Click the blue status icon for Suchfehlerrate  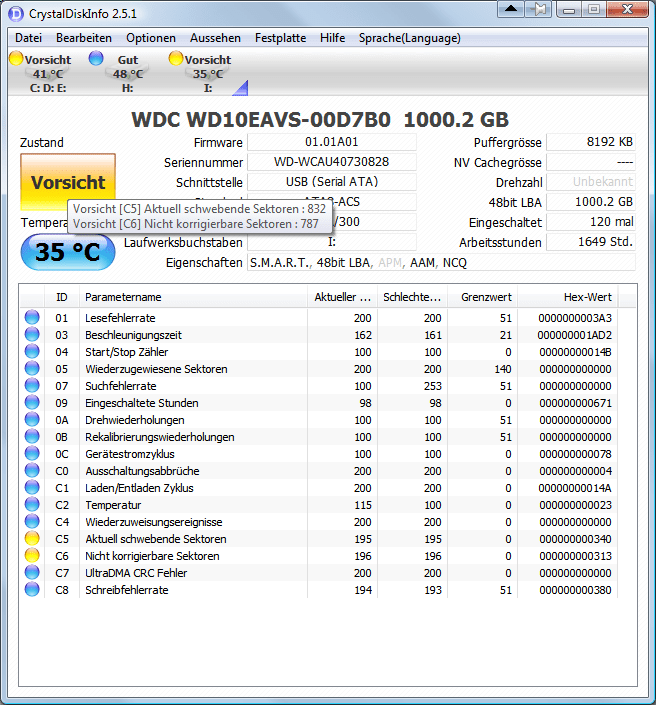[x=32, y=385]
